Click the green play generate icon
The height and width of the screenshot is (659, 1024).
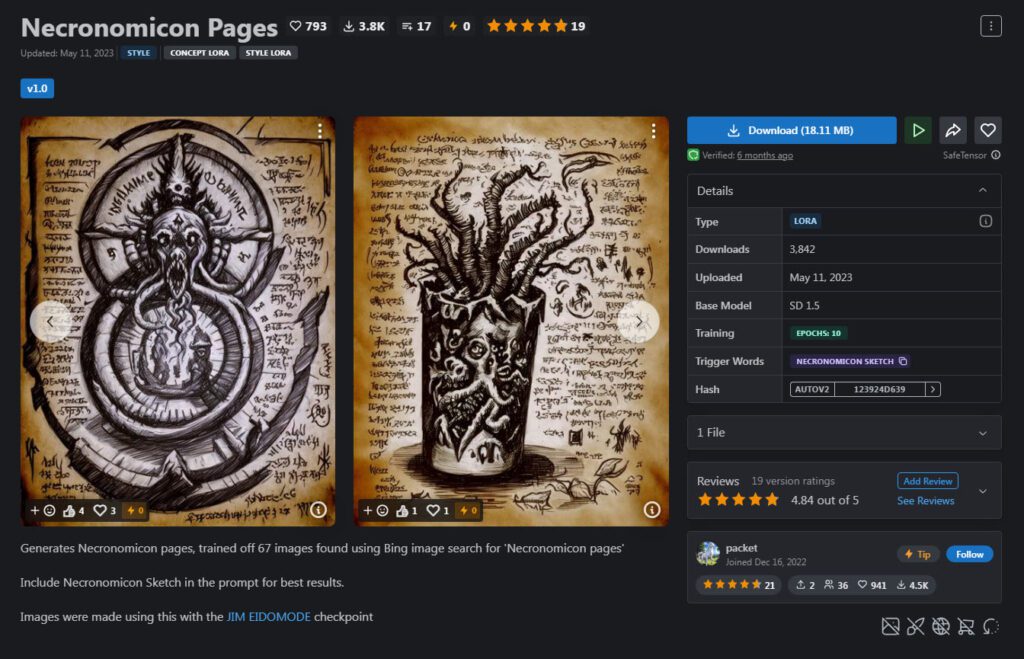pos(918,130)
